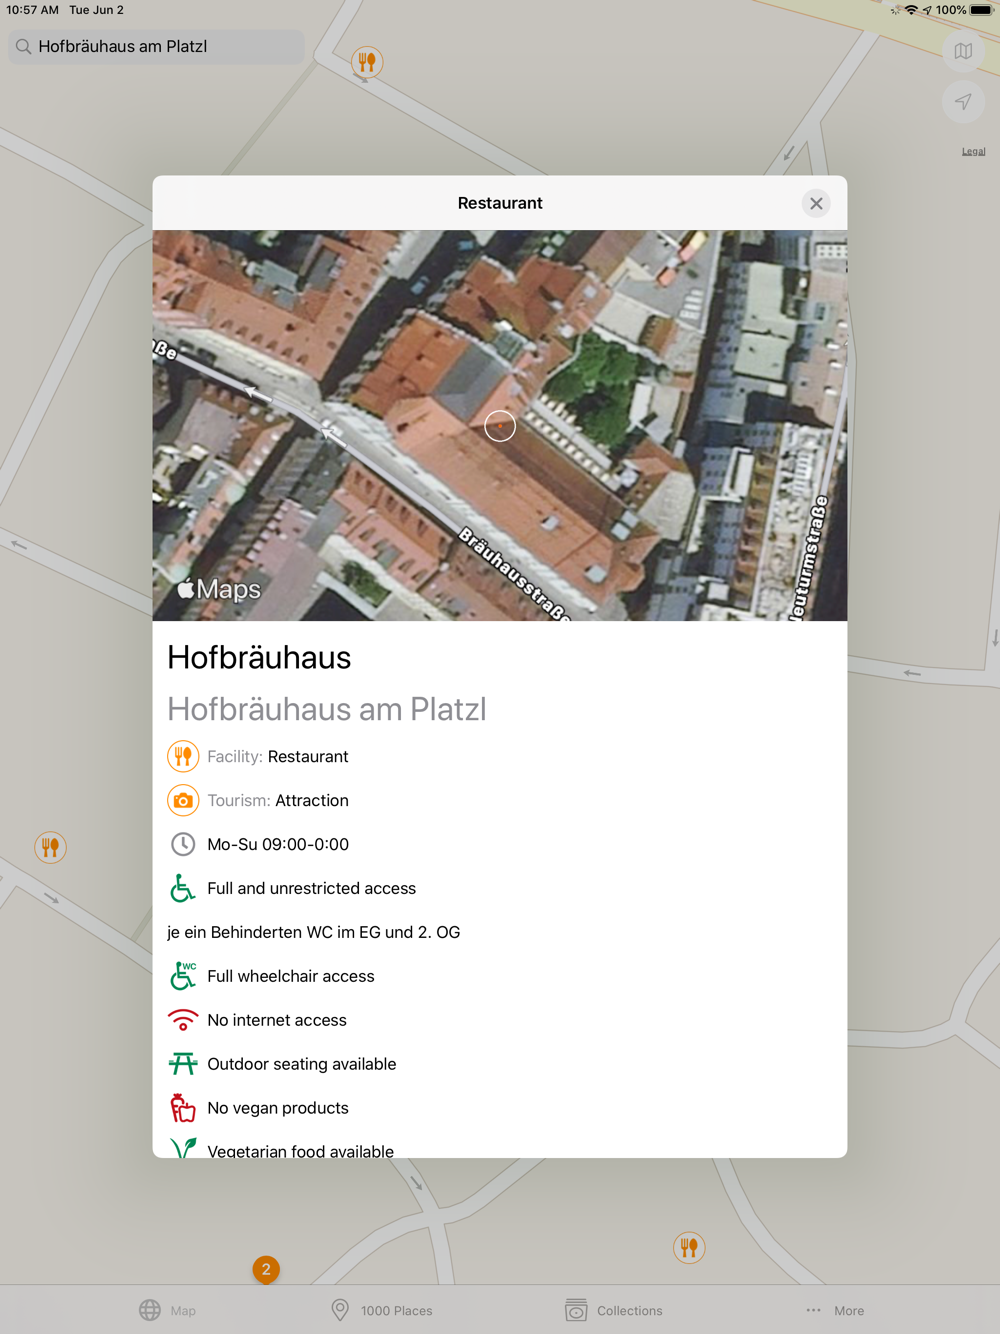Viewport: 1000px width, 1334px height.
Task: Tap the Facility: Restaurant row text
Action: point(278,756)
